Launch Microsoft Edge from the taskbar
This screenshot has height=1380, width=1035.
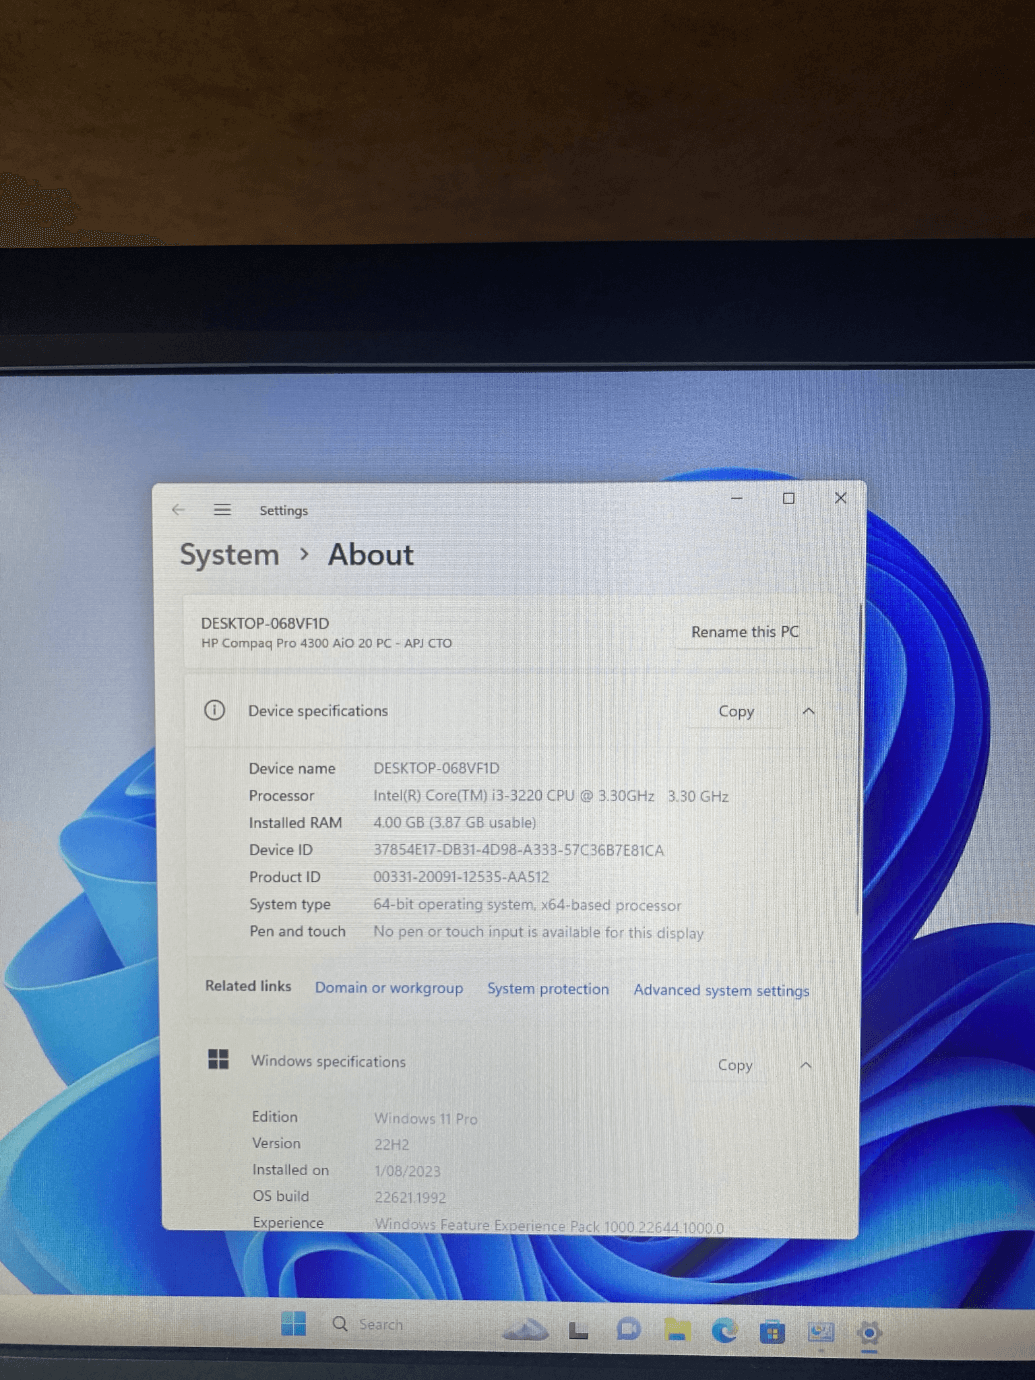[724, 1330]
